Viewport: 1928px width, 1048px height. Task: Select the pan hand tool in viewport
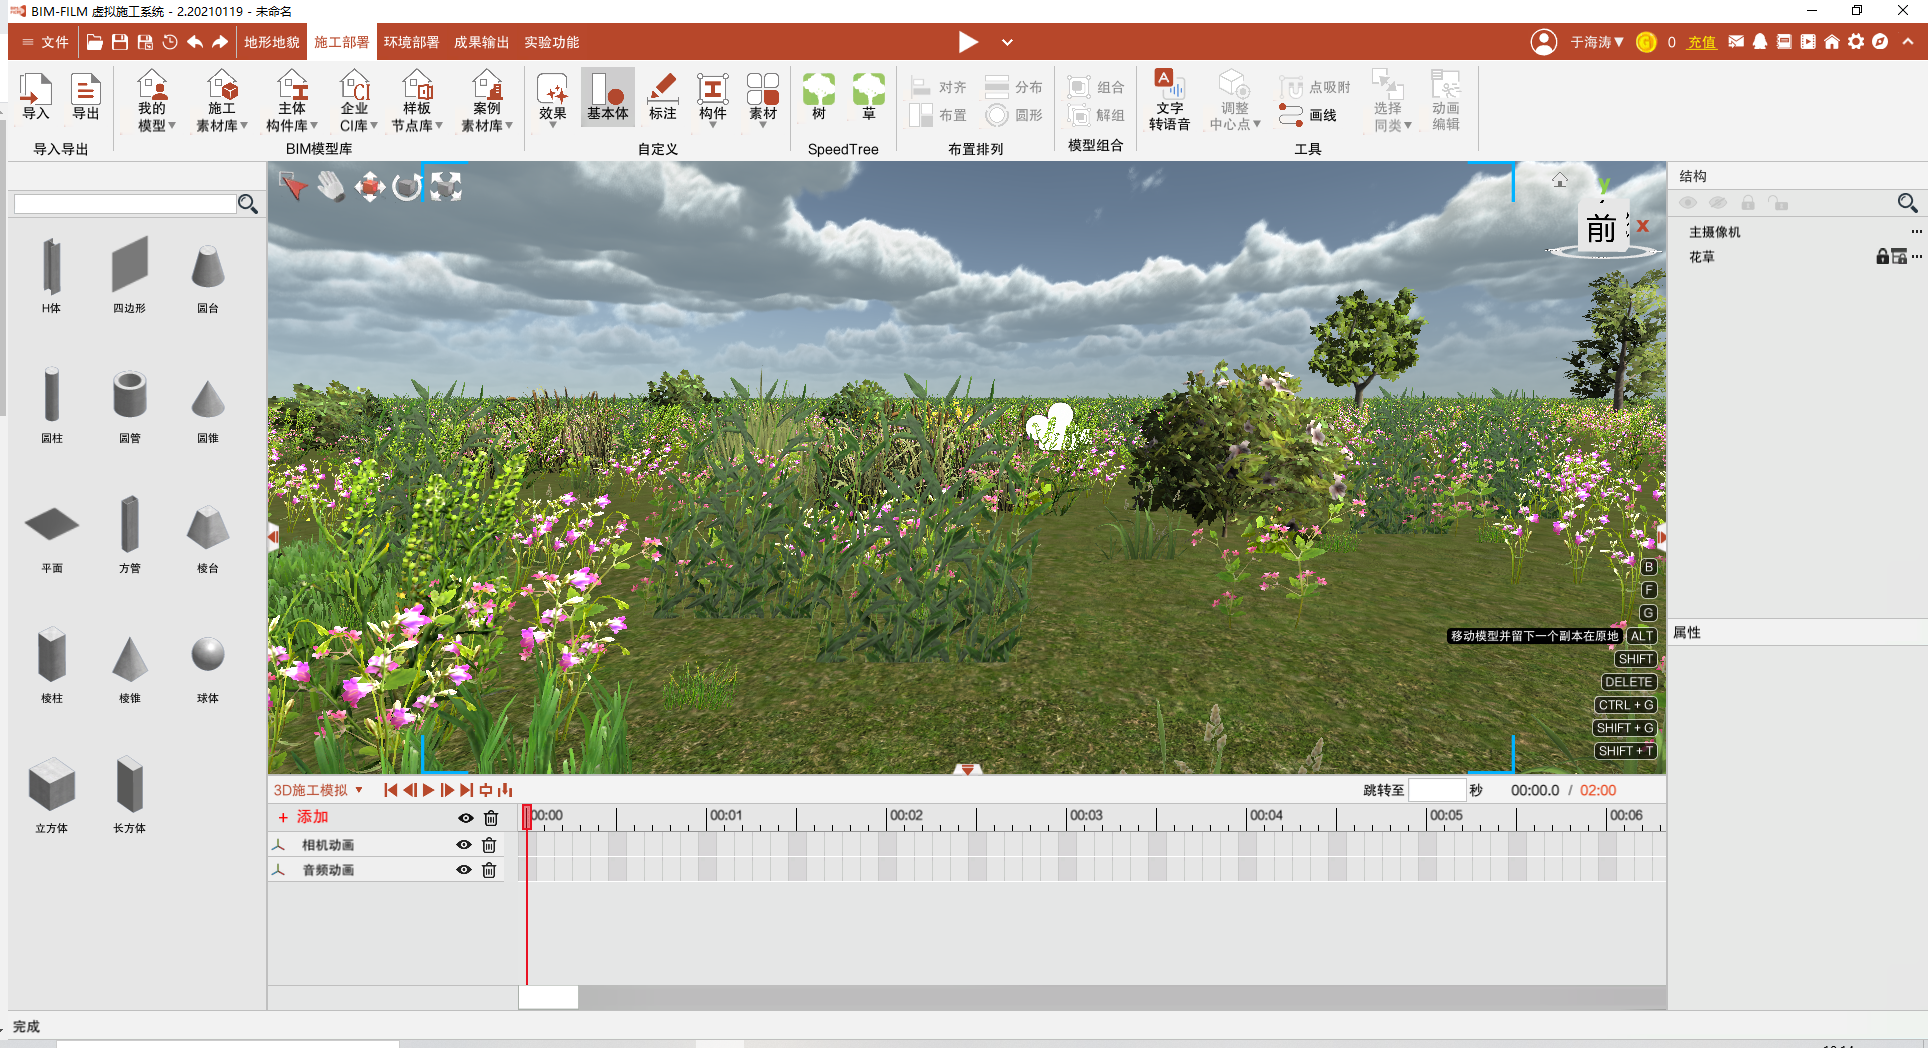tap(331, 186)
